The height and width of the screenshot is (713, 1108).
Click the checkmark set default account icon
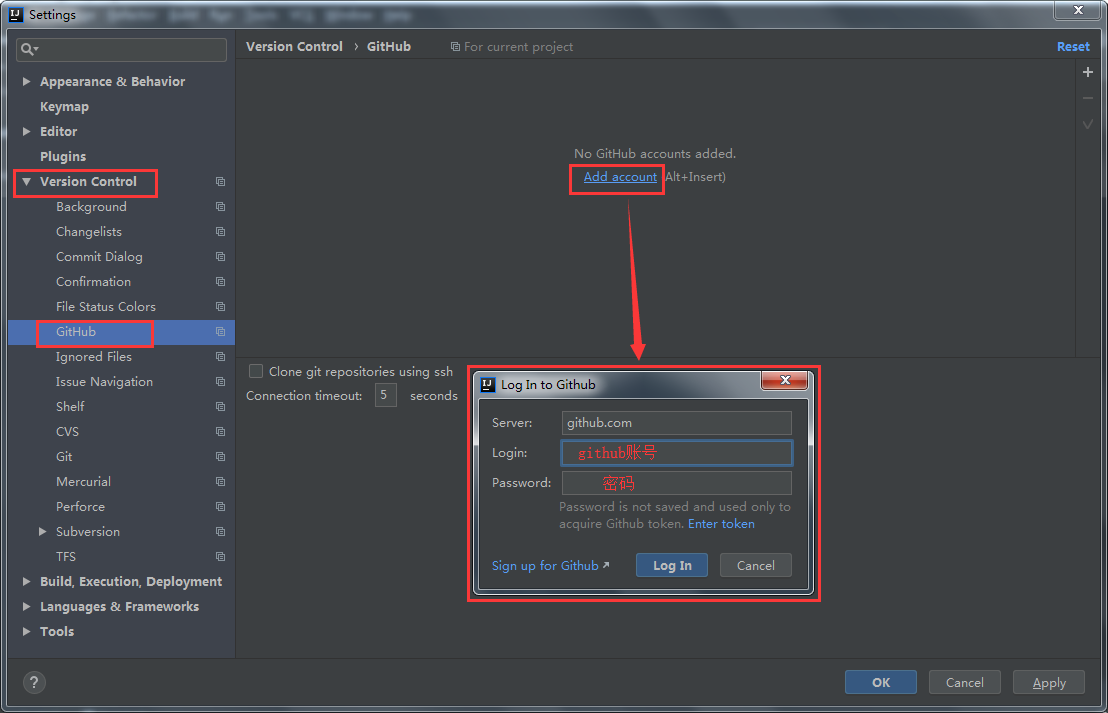[x=1088, y=124]
